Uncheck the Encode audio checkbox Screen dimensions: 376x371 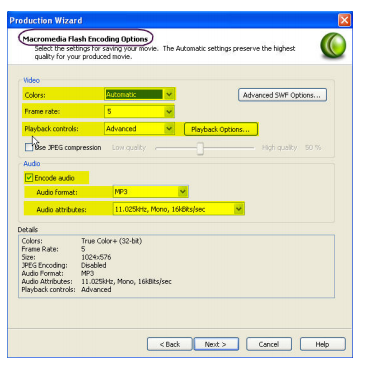[29, 178]
